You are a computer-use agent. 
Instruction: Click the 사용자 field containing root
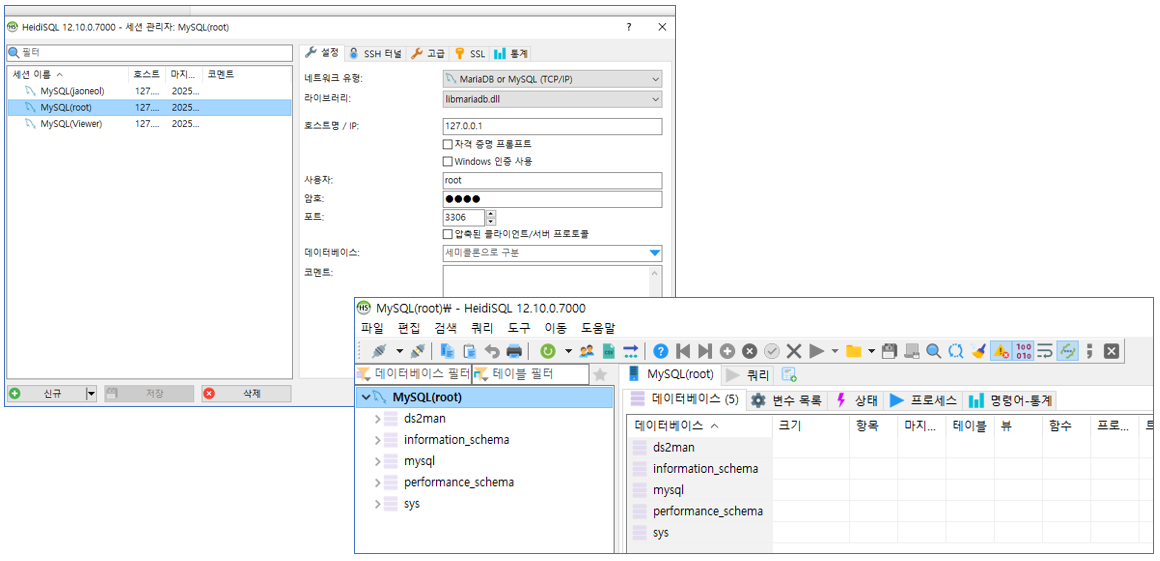pos(552,180)
